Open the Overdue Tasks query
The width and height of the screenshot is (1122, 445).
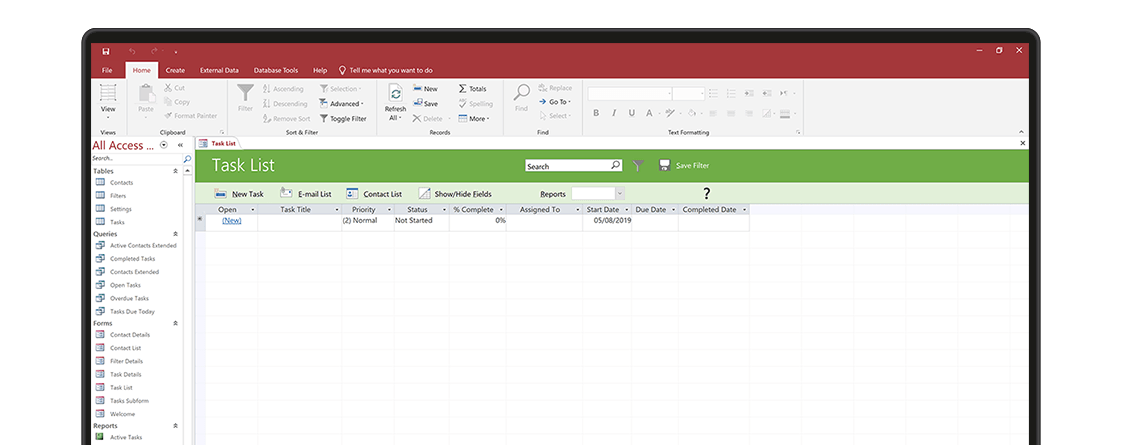[x=129, y=298]
